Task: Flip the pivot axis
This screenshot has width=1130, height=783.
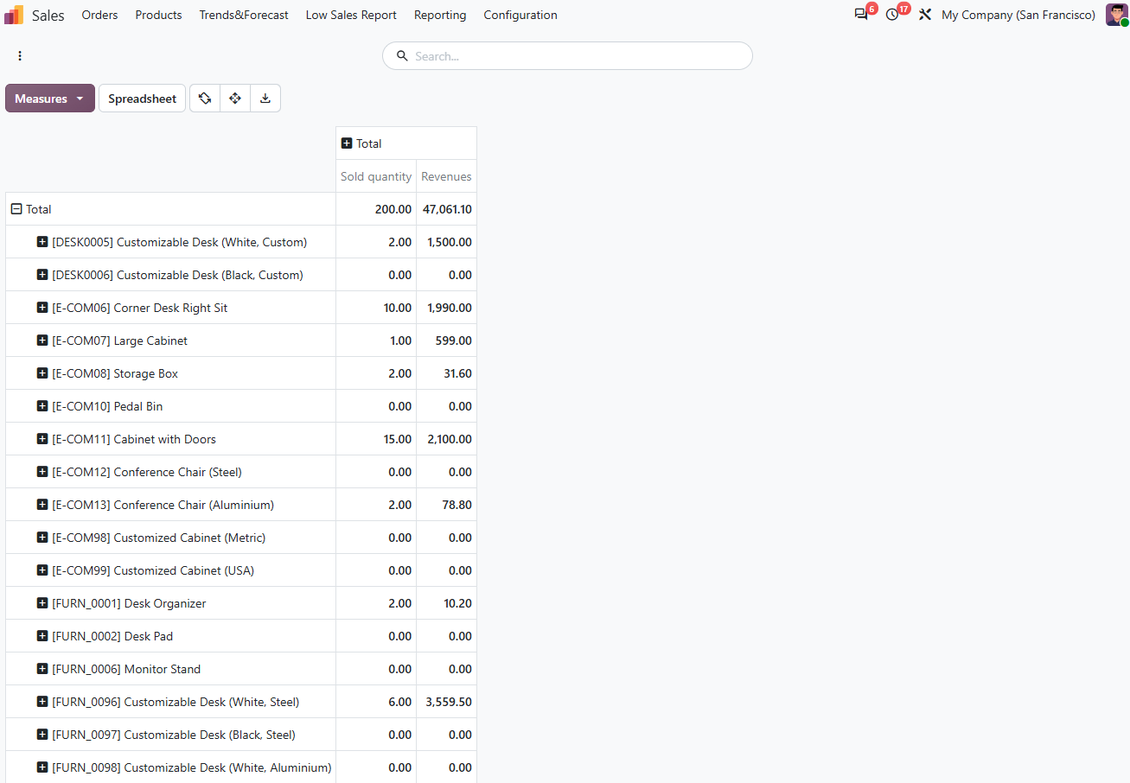Action: tap(205, 98)
